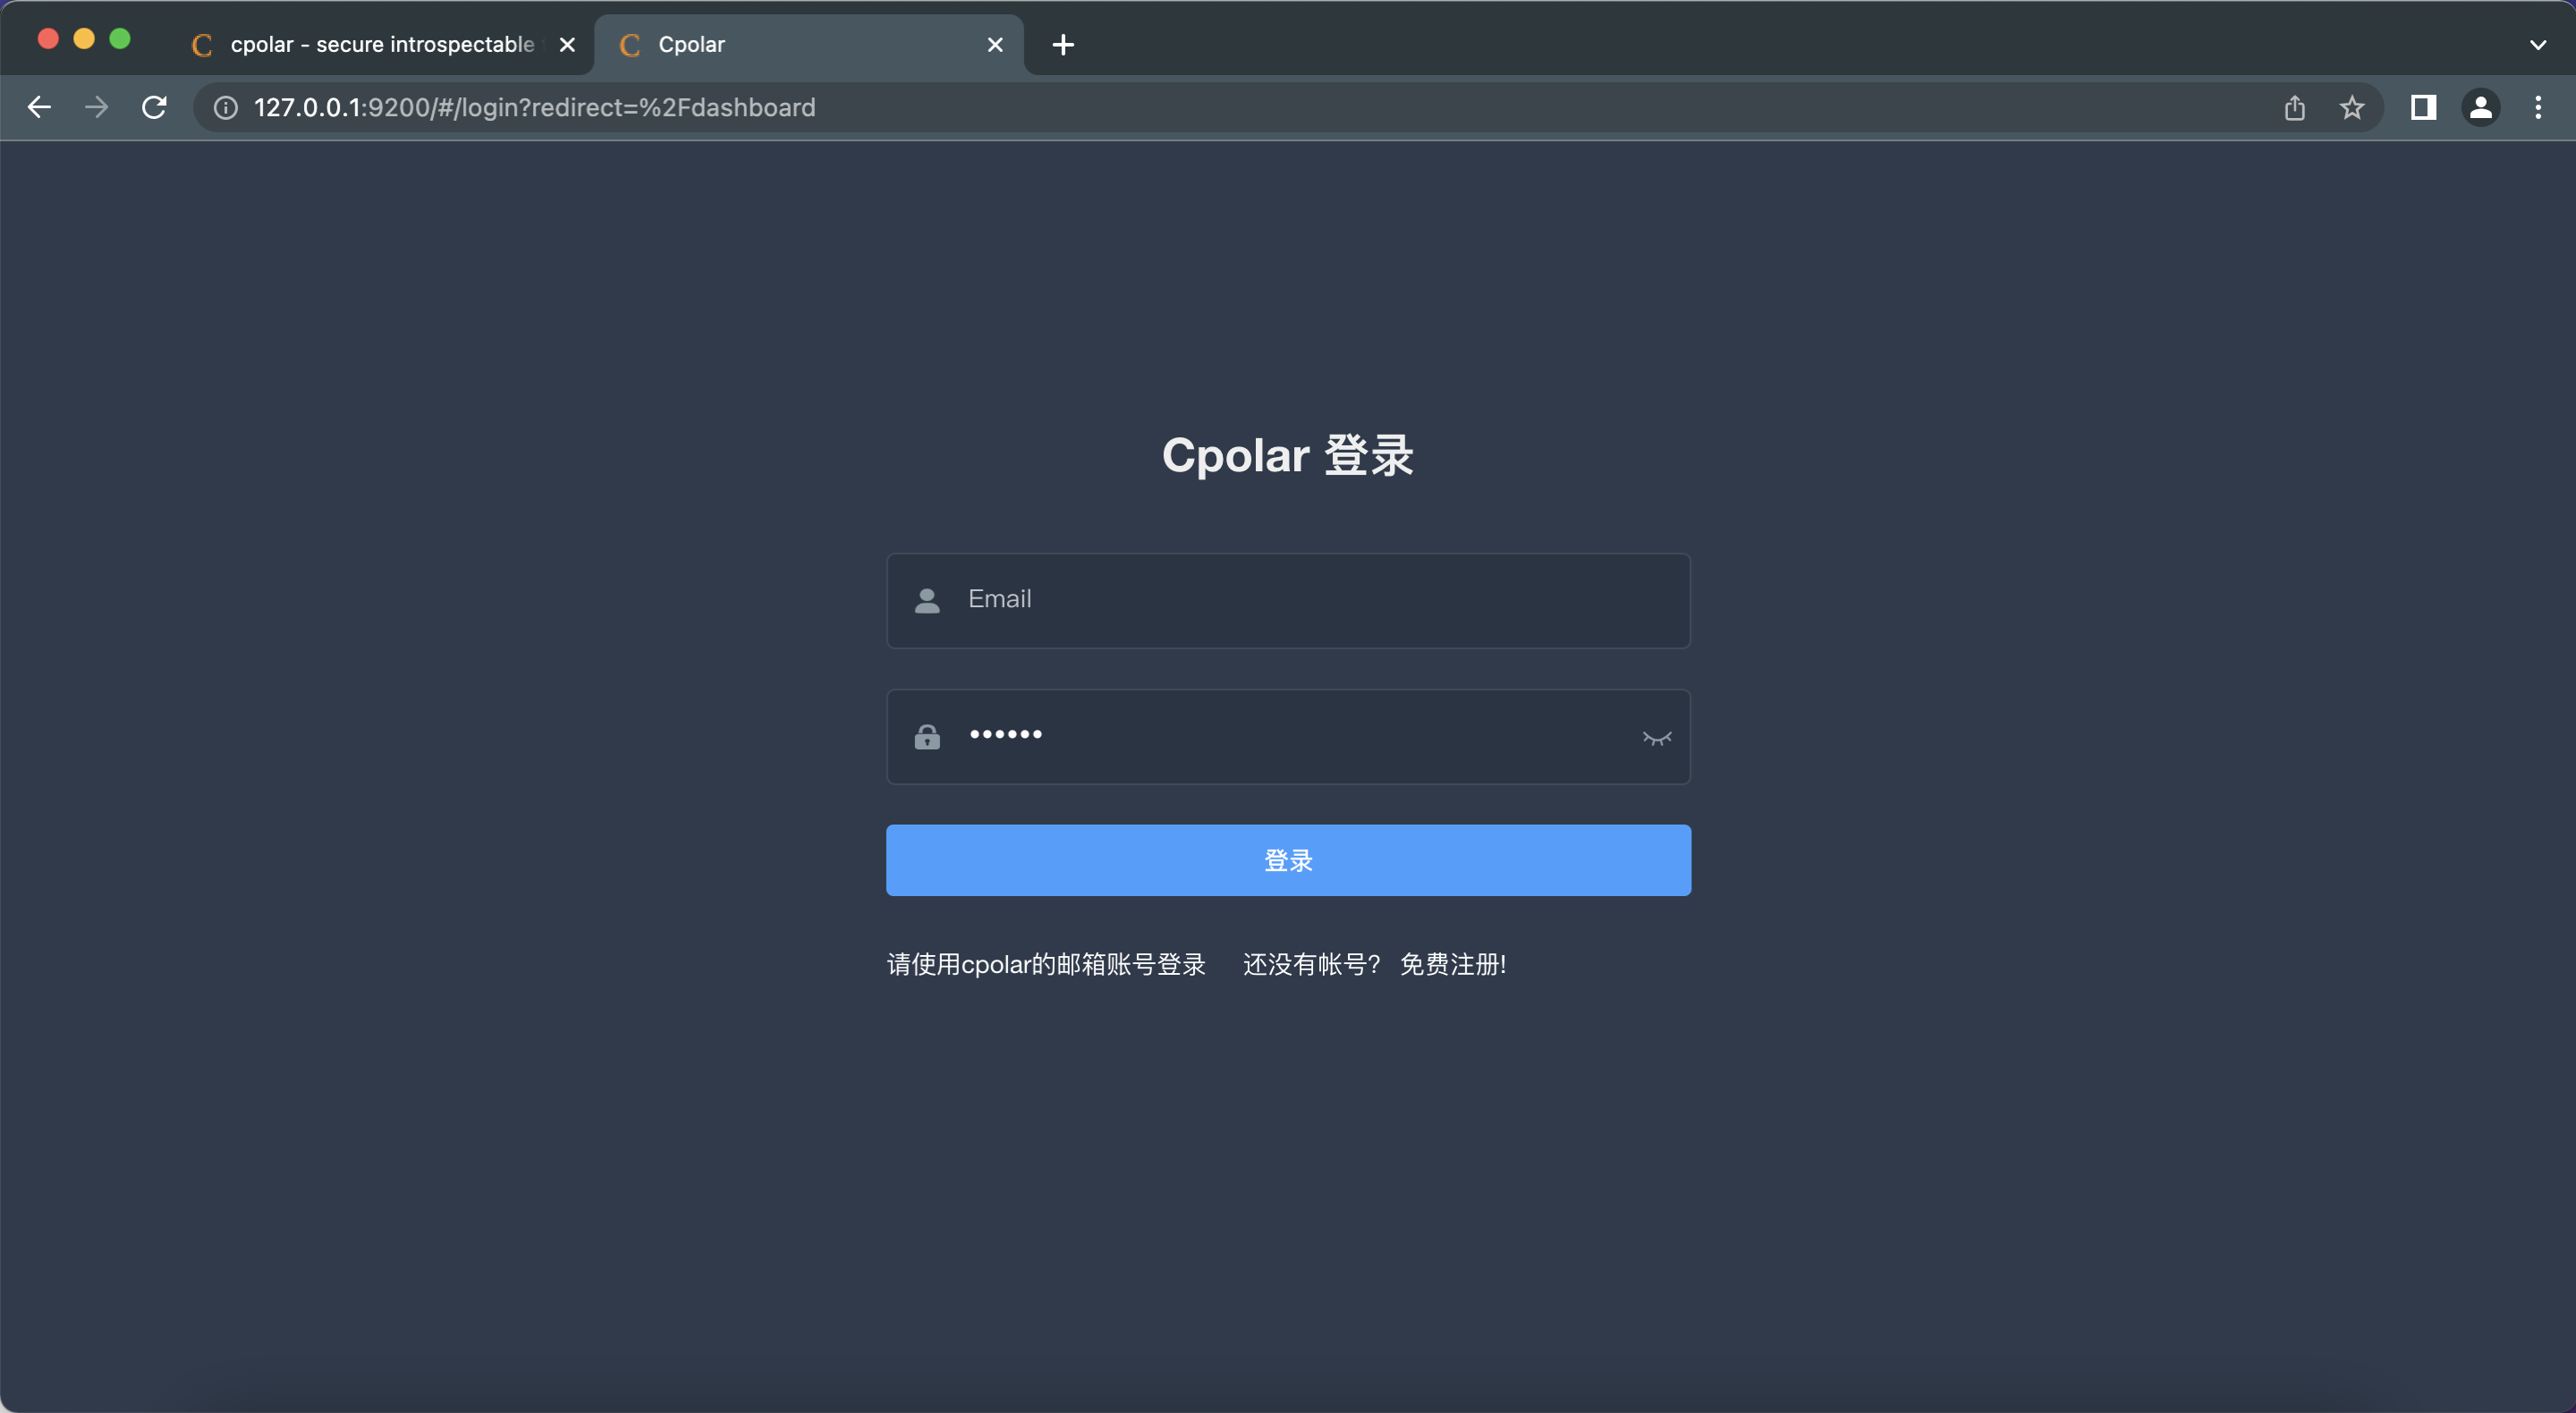Open the browser profile icon
Viewport: 2576px width, 1413px height.
(2481, 107)
